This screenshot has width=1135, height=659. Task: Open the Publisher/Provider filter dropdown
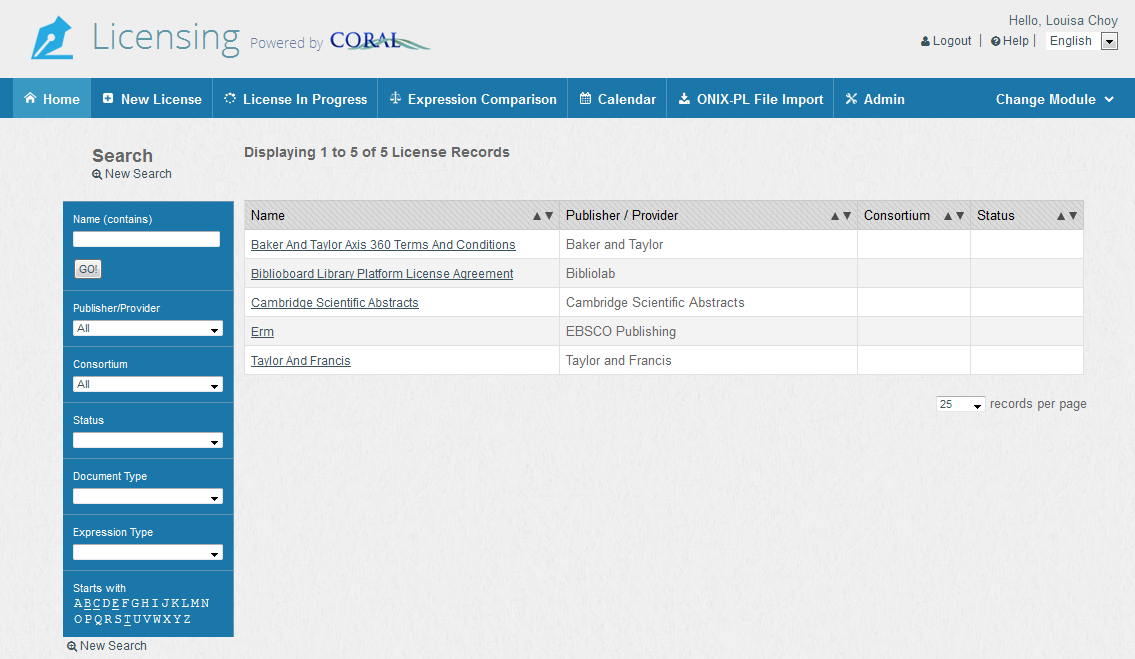(x=148, y=329)
